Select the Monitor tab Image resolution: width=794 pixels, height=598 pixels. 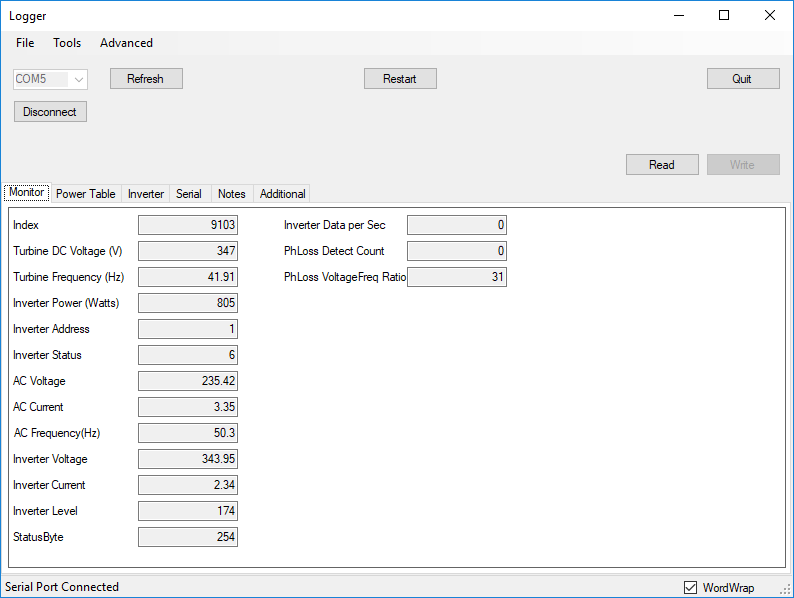click(27, 192)
